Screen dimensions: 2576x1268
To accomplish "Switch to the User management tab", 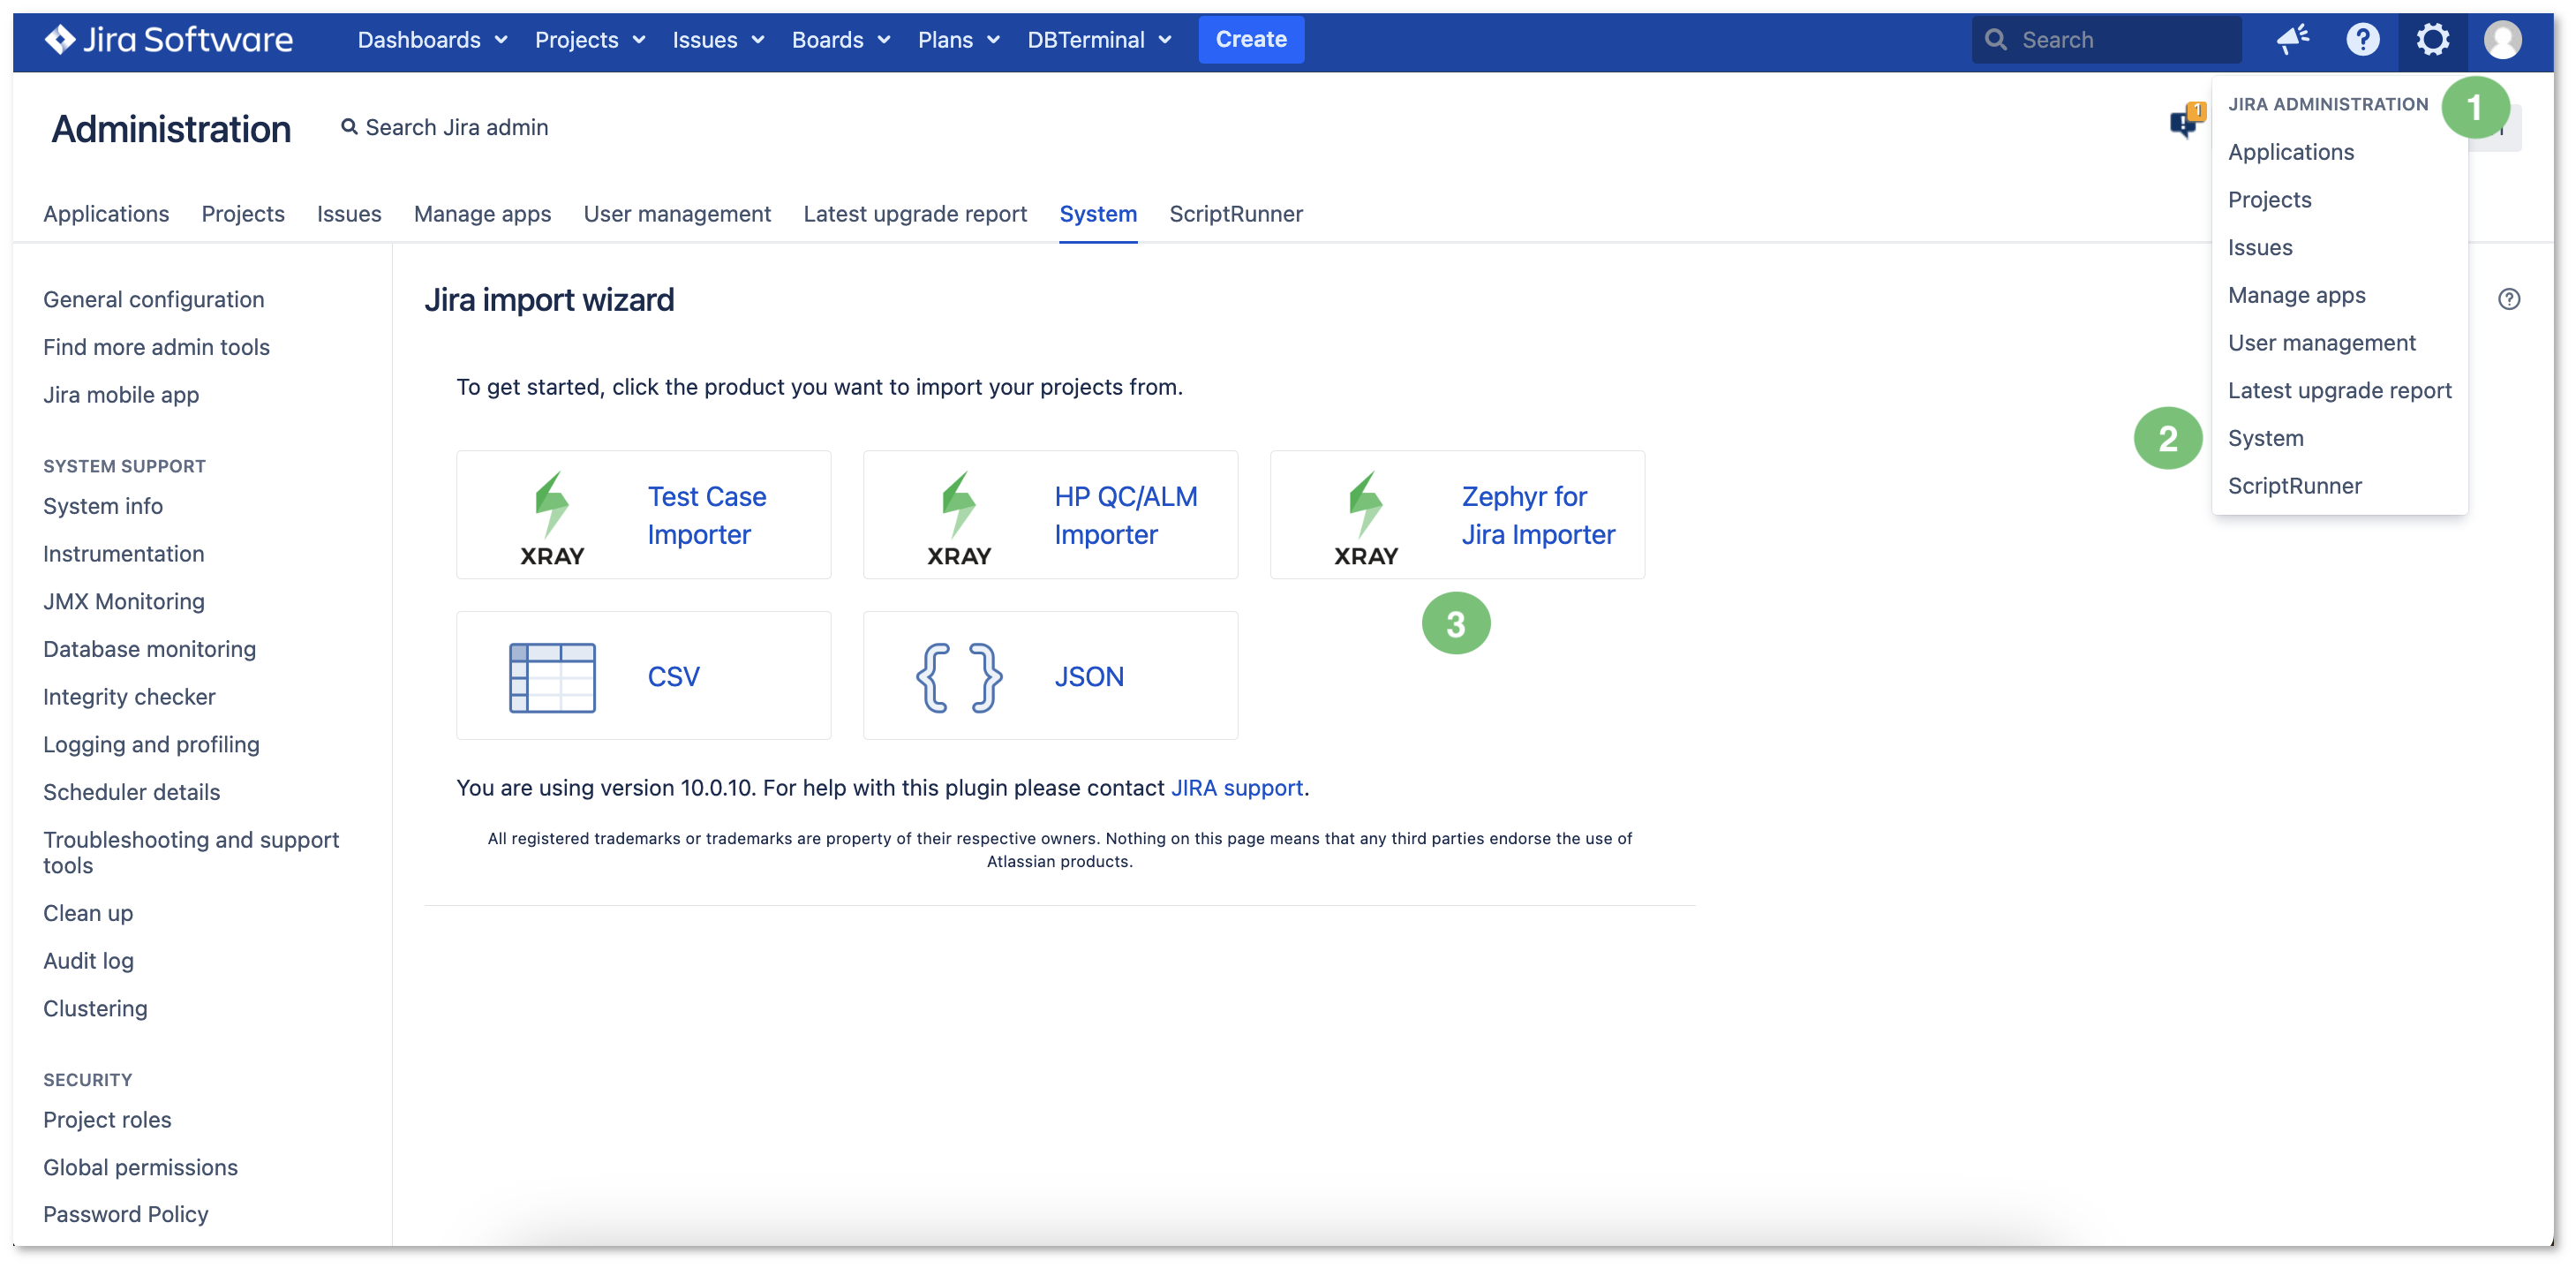I will 677,214.
